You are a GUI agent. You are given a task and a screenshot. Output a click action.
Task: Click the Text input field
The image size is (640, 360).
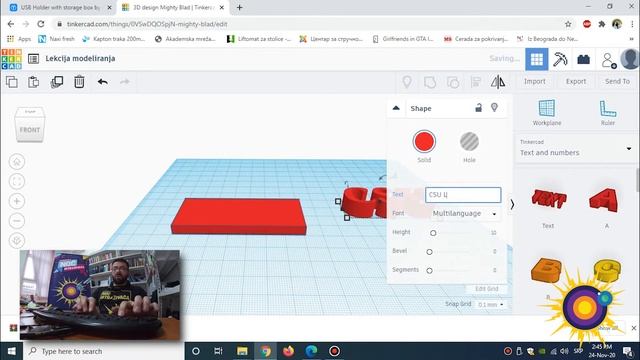[x=463, y=195]
